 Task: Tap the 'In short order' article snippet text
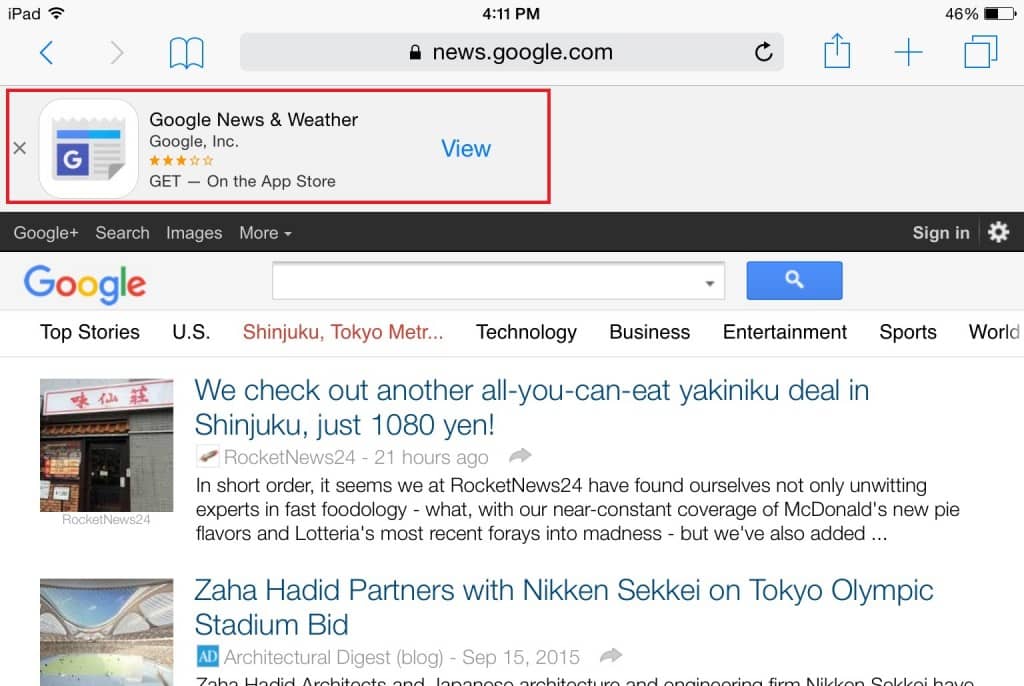[577, 509]
